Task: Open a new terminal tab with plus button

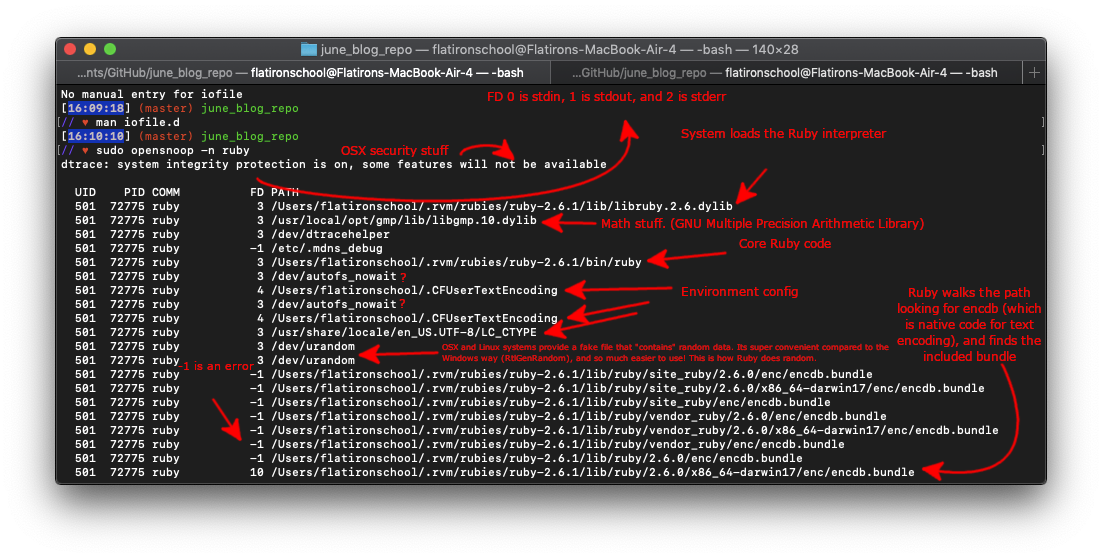Action: coord(1034,73)
